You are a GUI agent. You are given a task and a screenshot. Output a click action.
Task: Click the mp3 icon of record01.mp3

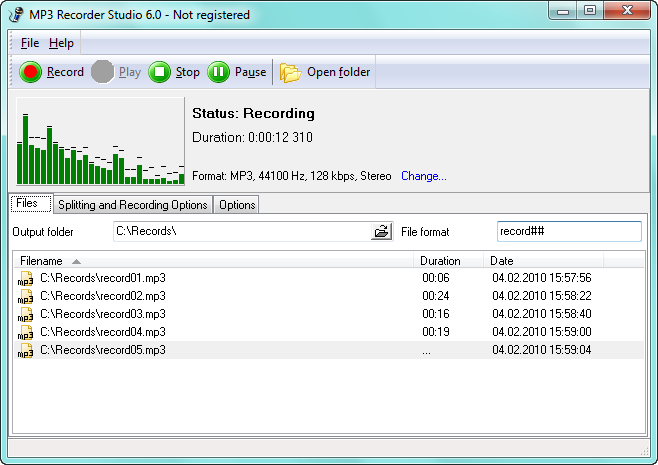tap(26, 279)
